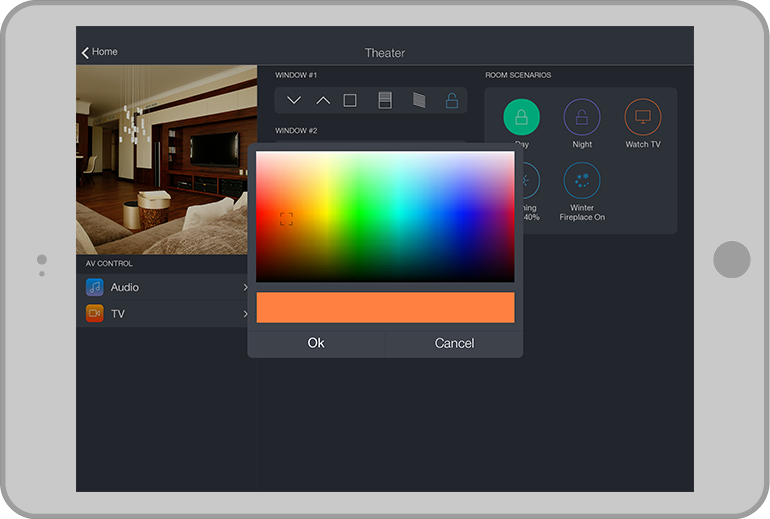Expand the Audio row chevron
Screen dimensions: 770x519
(x=245, y=288)
